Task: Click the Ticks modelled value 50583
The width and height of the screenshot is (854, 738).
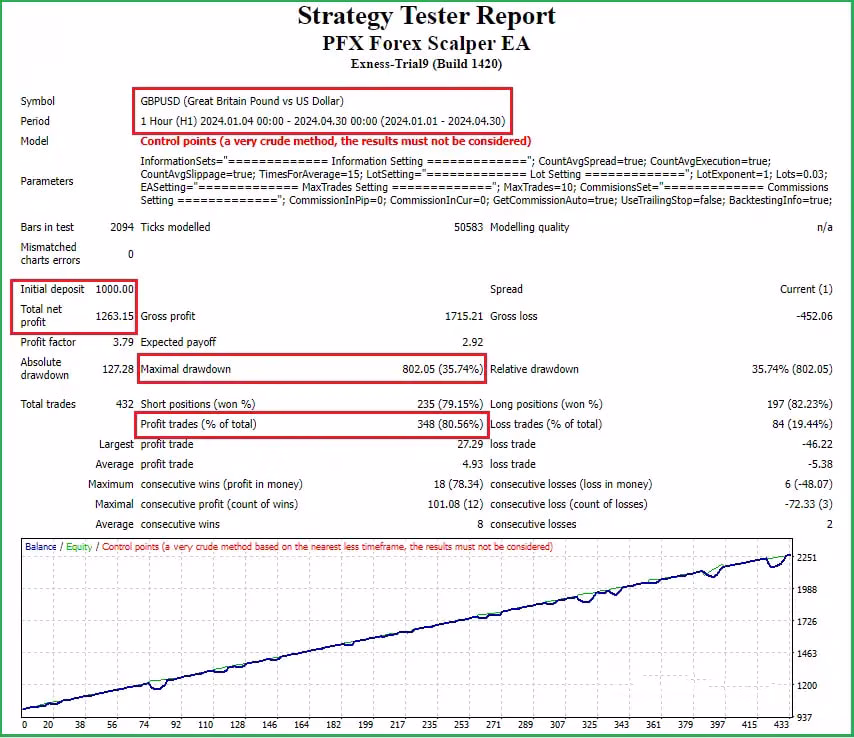Action: (468, 227)
